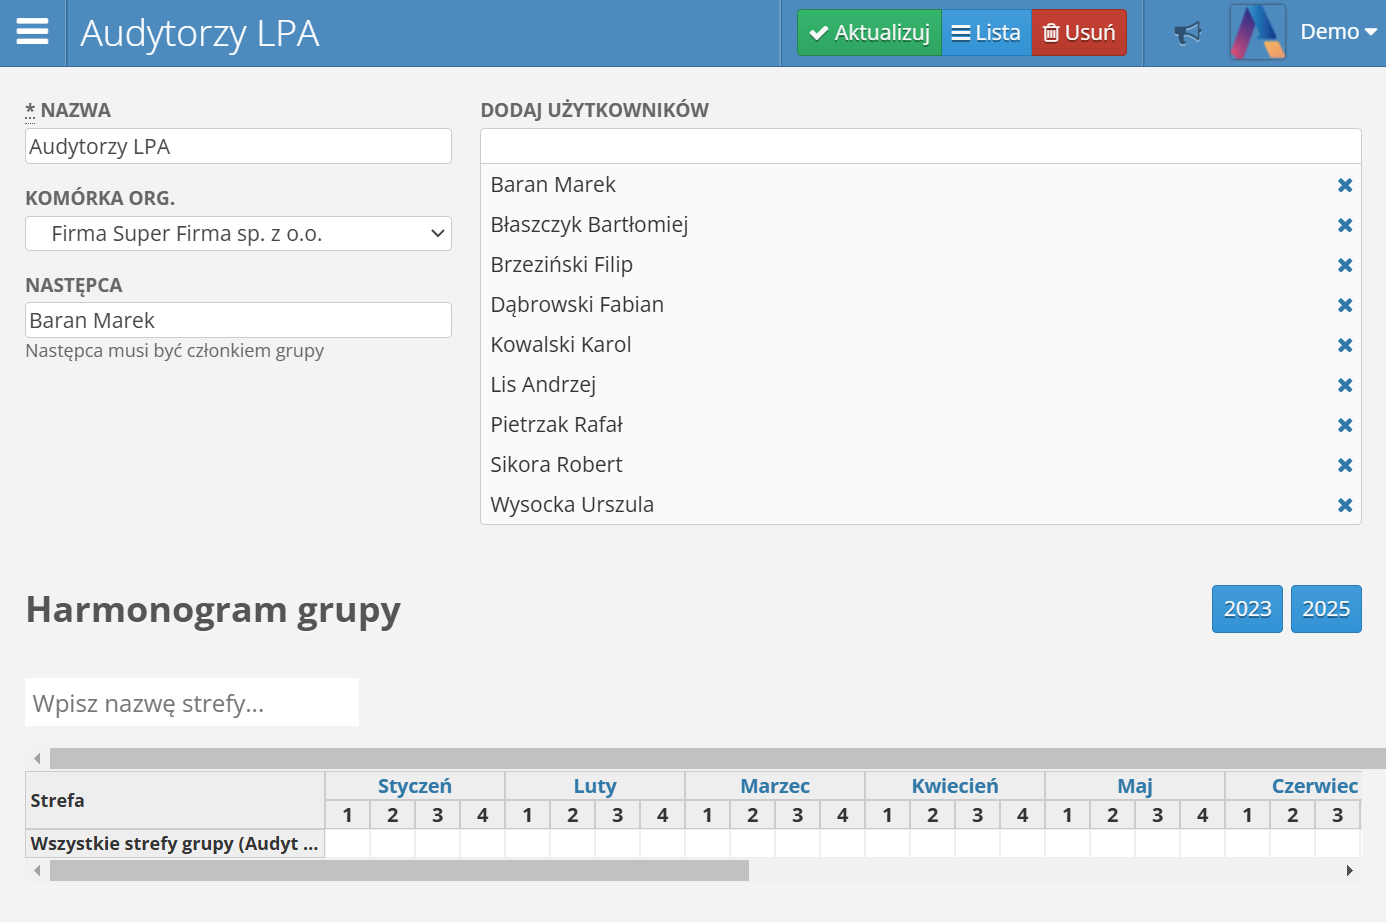The width and height of the screenshot is (1386, 922).
Task: Remove Błaszczyk Bartłomiej from the group
Action: point(1345,225)
